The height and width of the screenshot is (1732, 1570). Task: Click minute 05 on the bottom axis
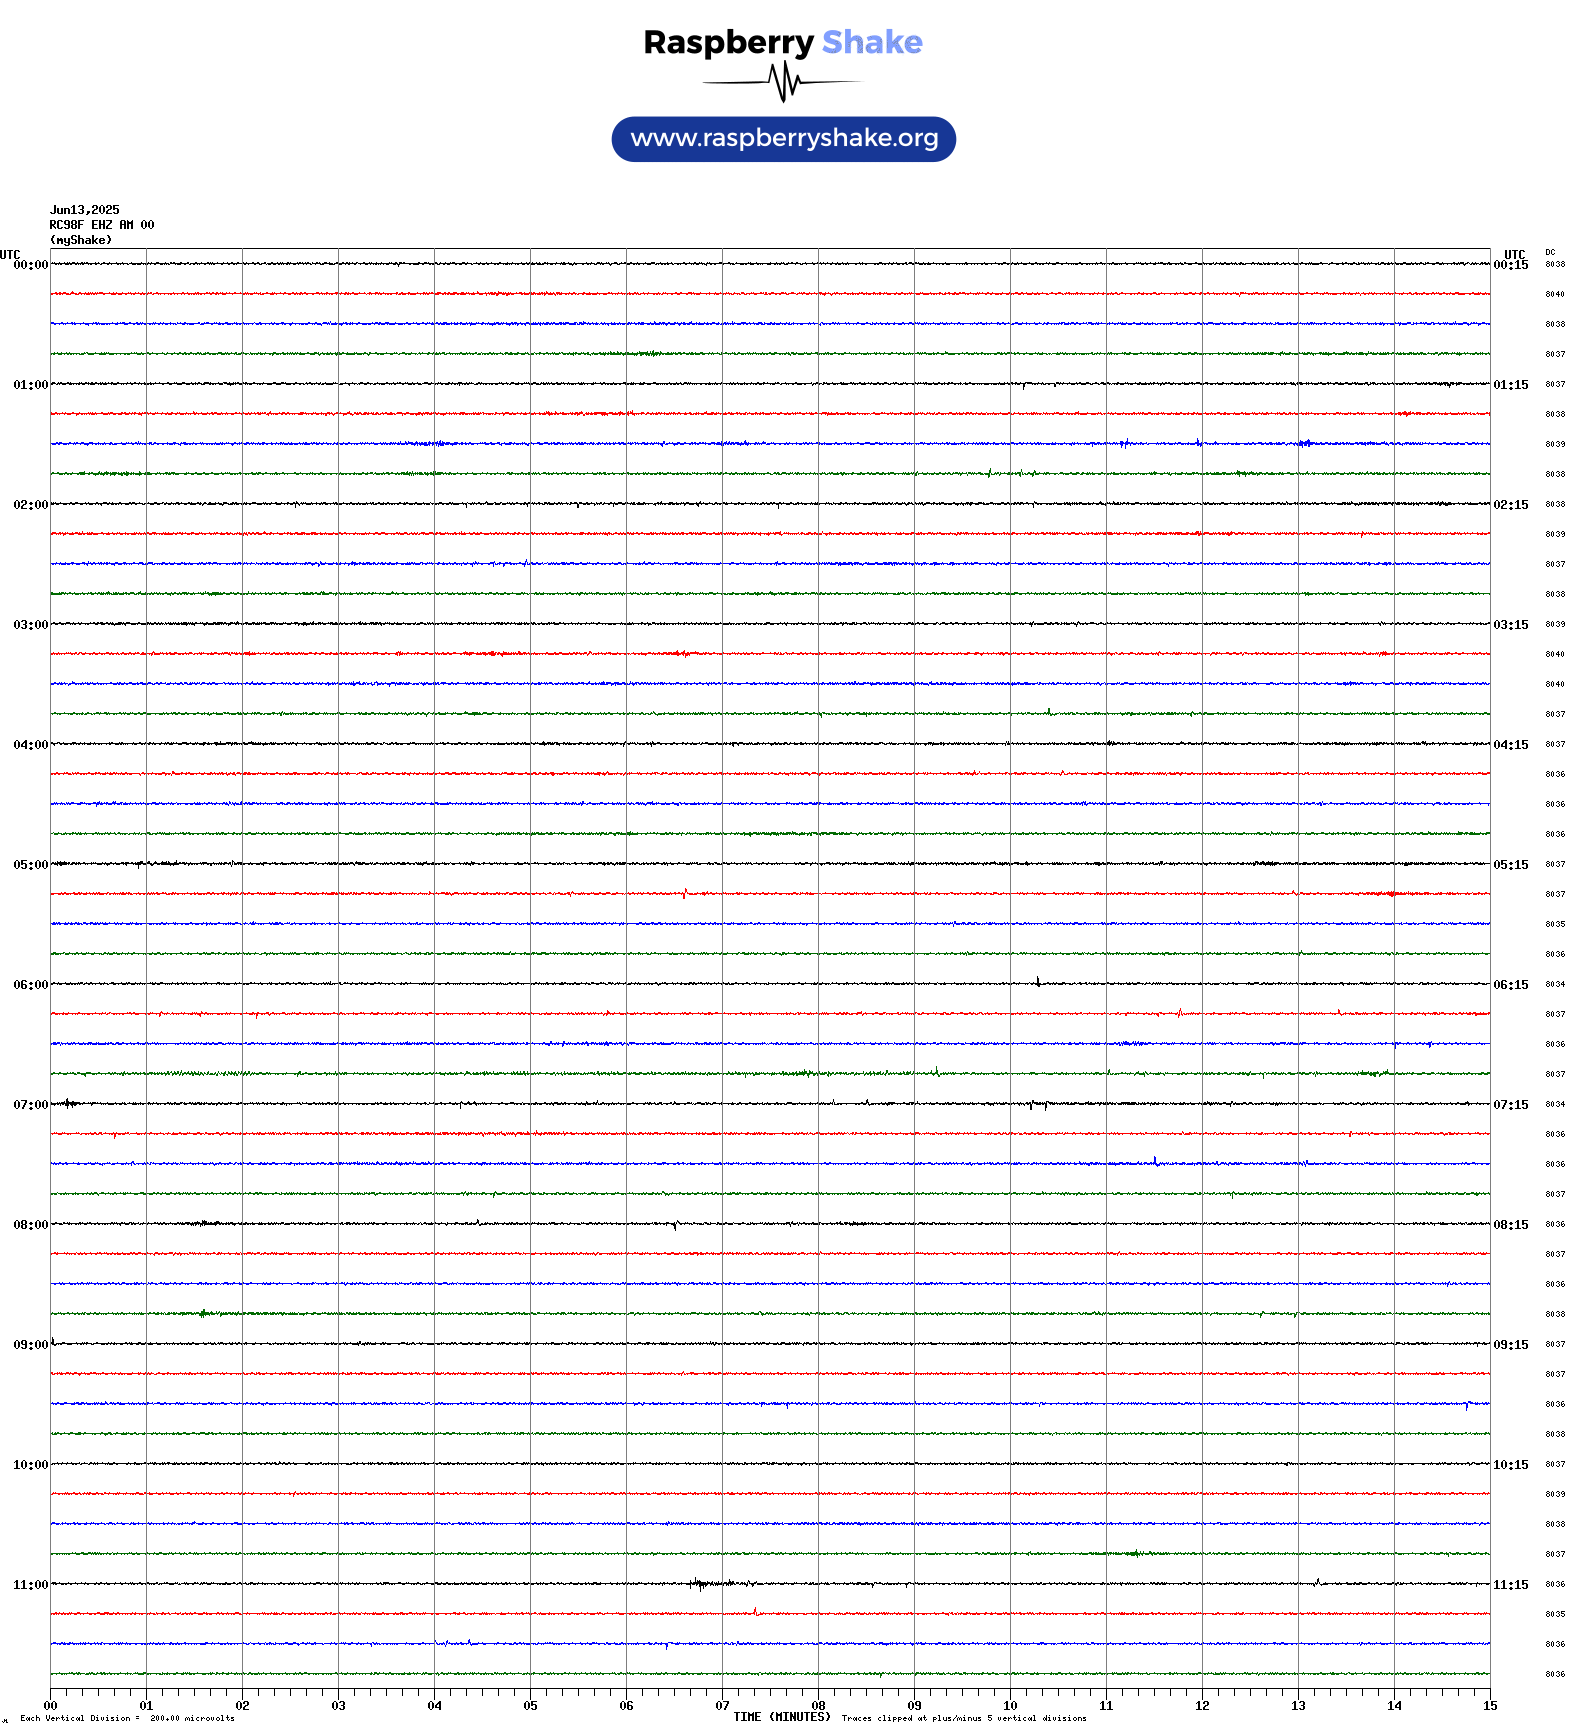(530, 1706)
